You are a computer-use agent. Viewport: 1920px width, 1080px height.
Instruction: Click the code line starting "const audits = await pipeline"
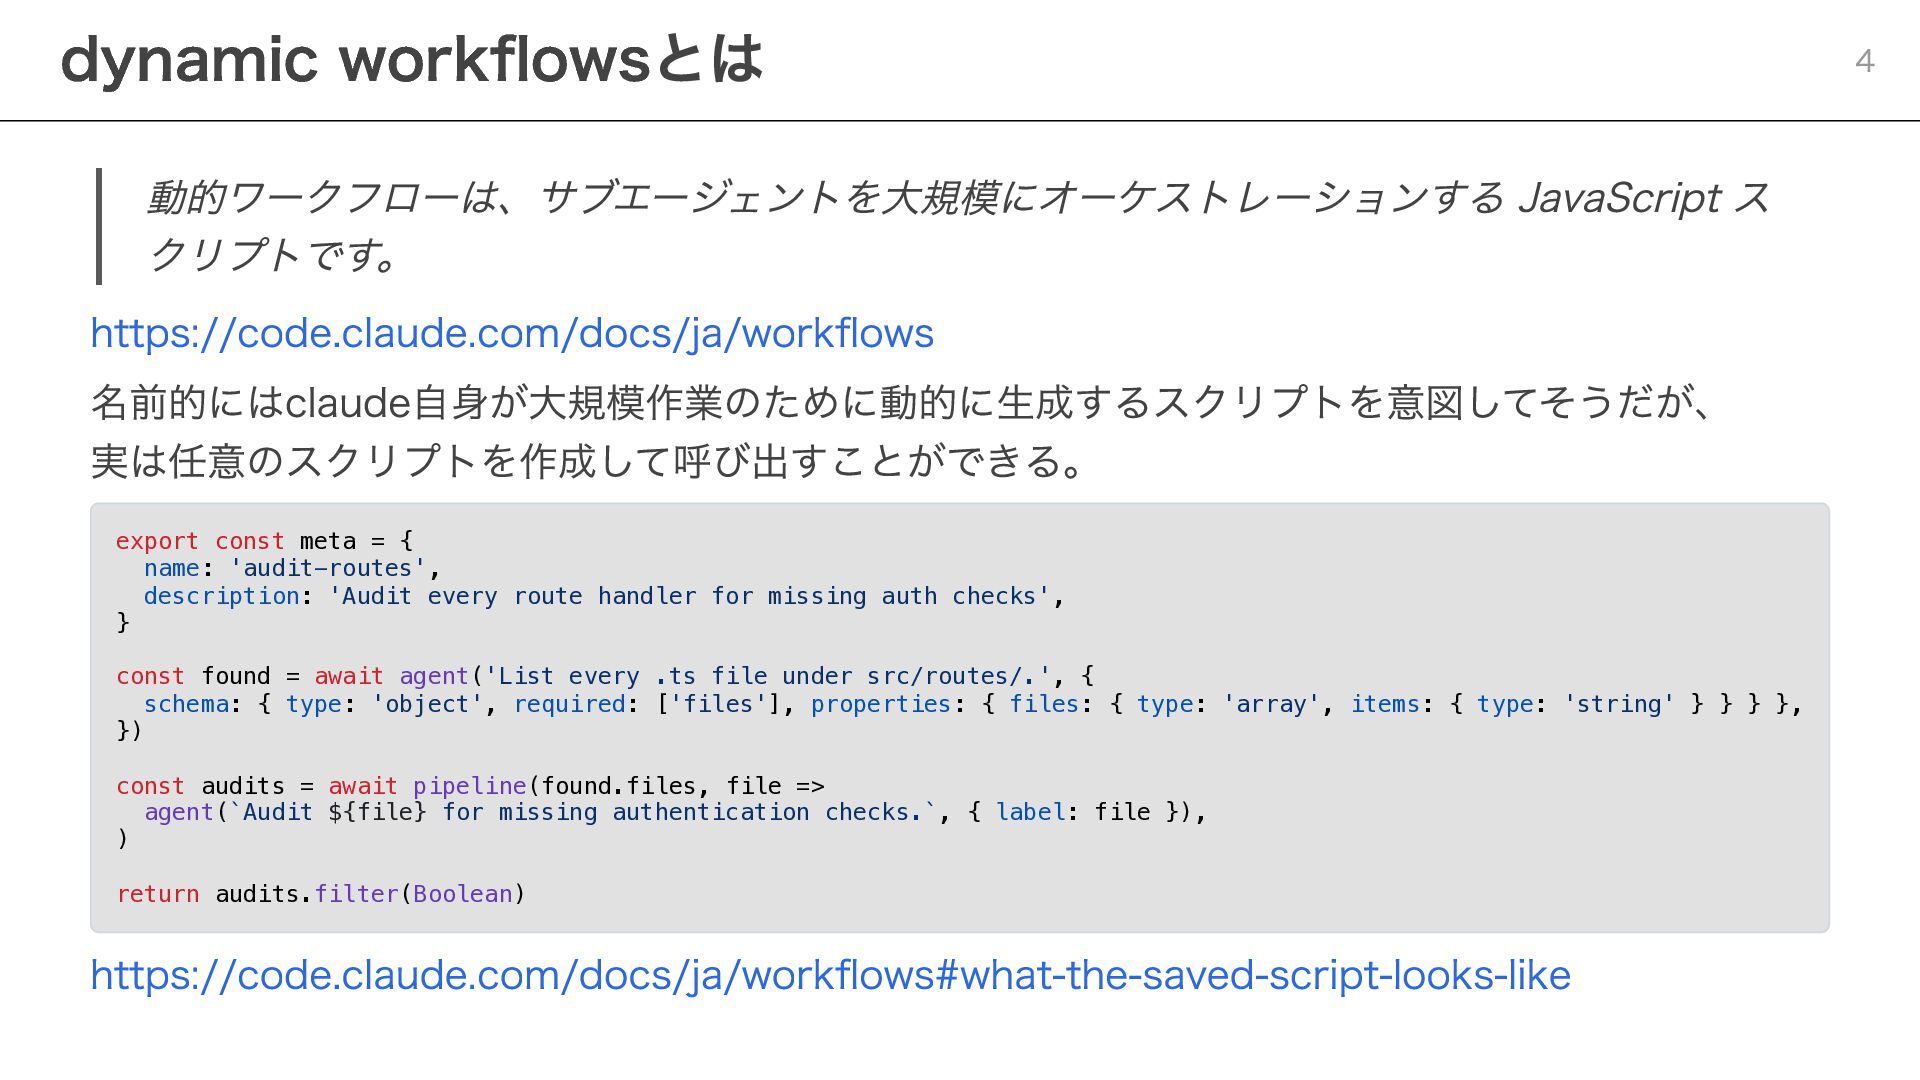point(470,786)
